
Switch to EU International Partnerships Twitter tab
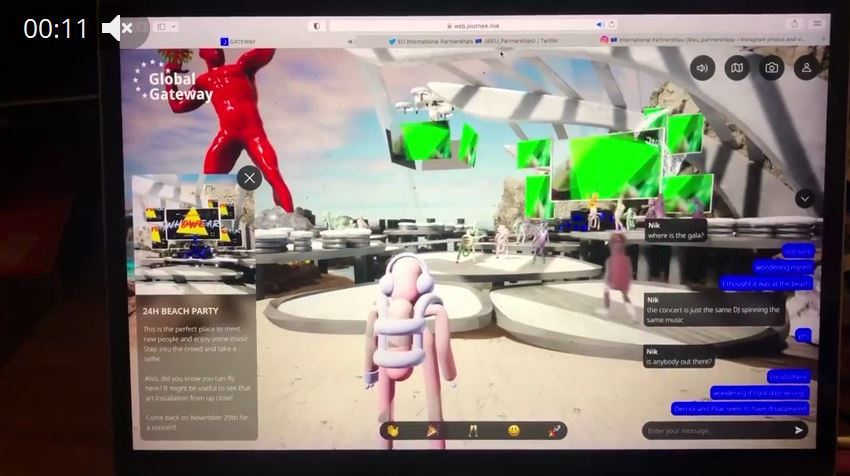[x=473, y=41]
